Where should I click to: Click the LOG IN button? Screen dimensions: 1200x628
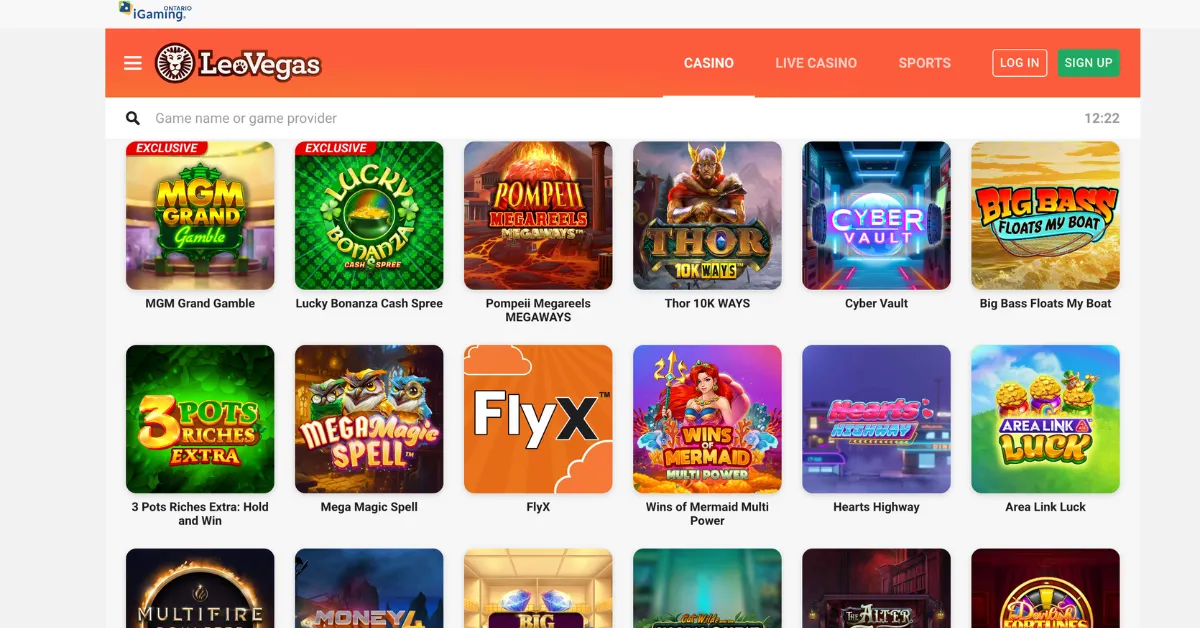click(x=1019, y=63)
